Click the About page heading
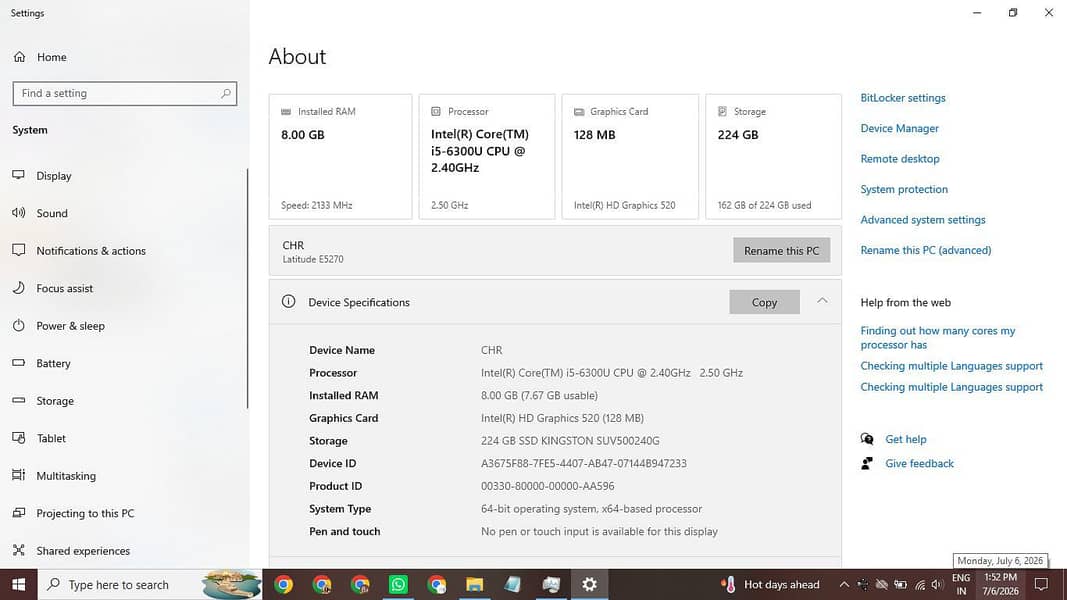The height and width of the screenshot is (600, 1067). tap(297, 56)
